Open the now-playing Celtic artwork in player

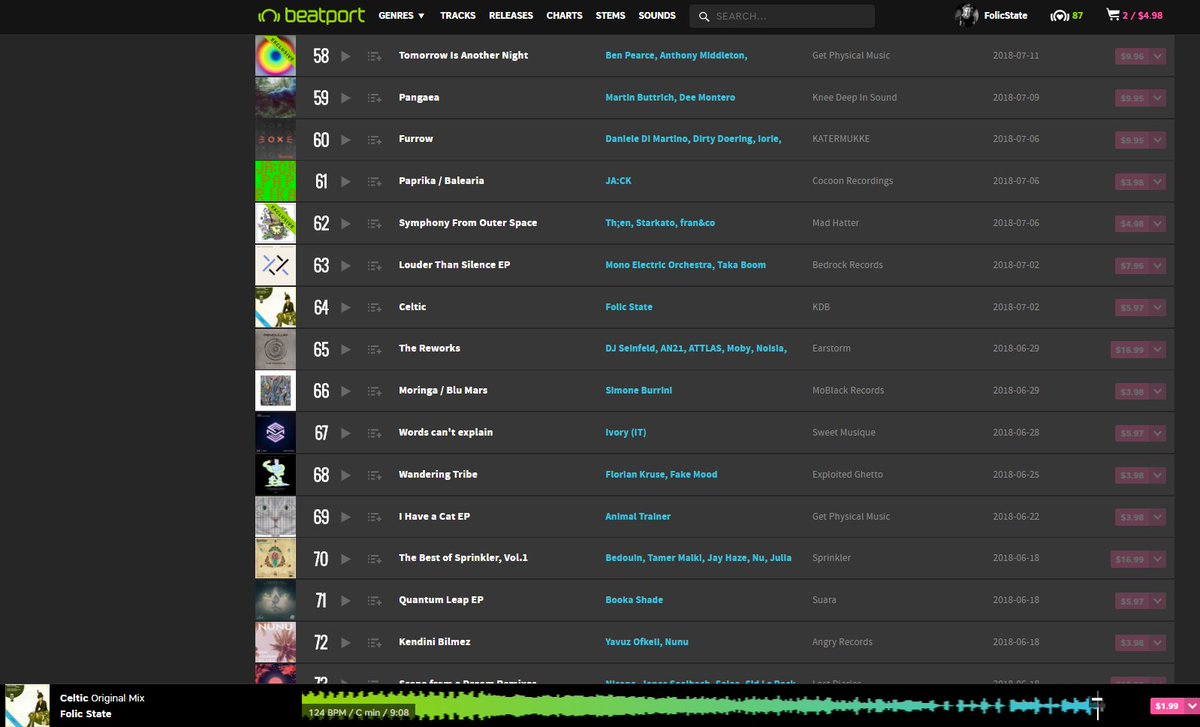28,705
